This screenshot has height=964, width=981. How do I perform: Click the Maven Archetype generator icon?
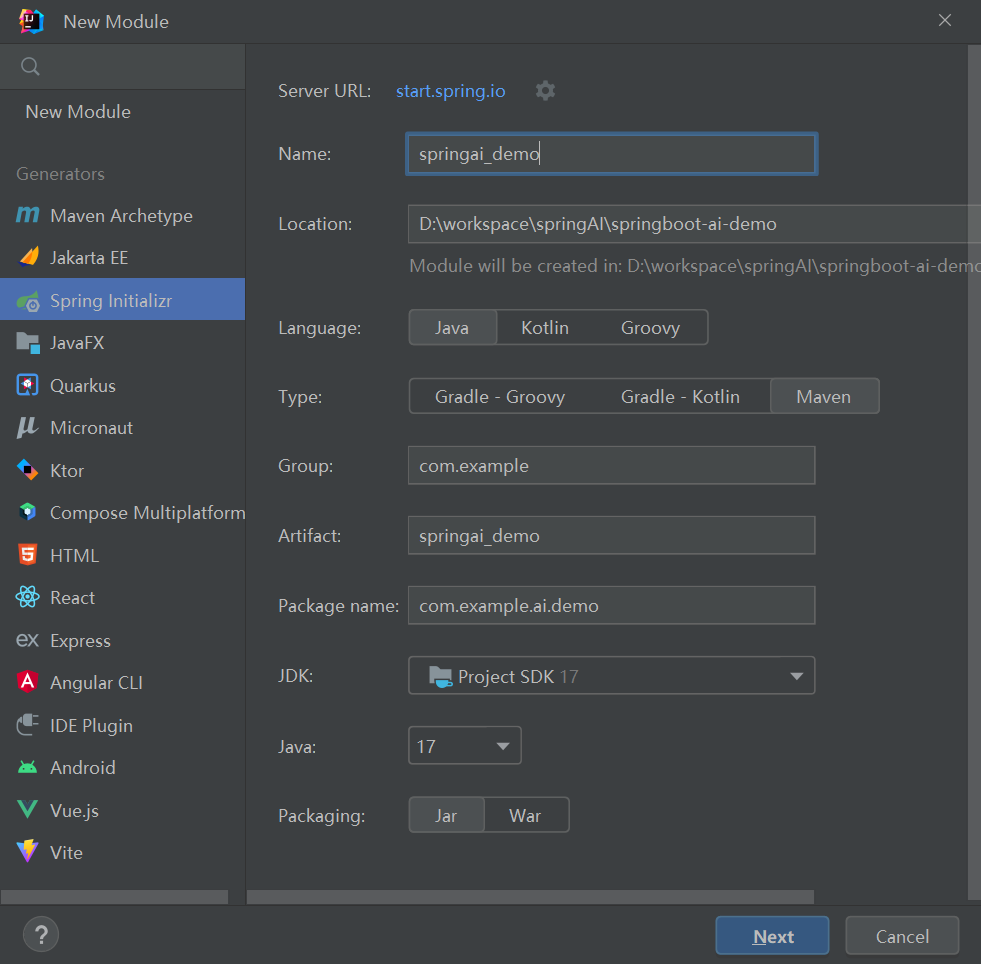pos(28,216)
